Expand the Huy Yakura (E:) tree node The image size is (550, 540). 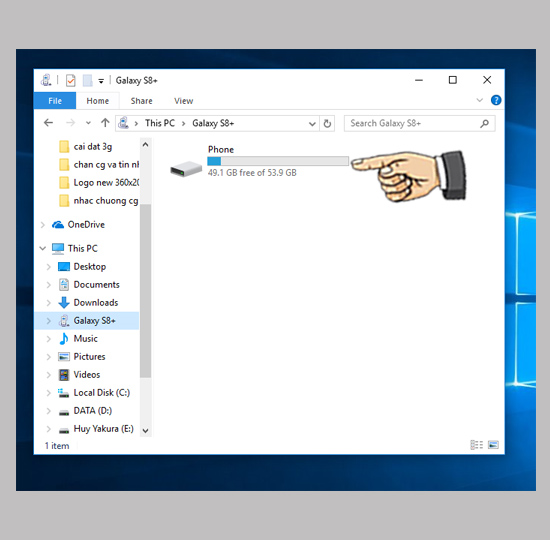[x=48, y=429]
